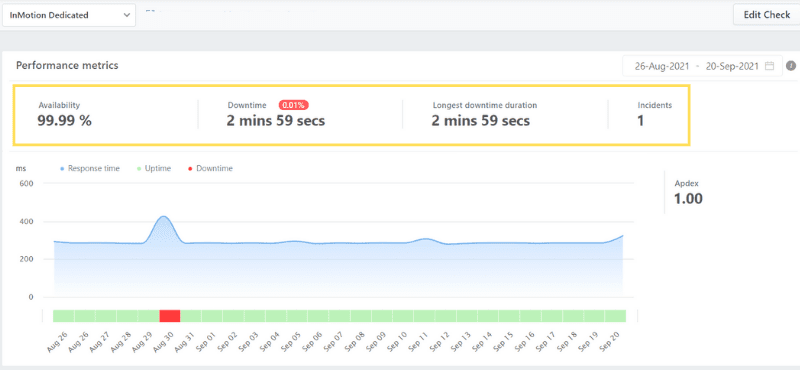Click the red 0.01% downtime badge
This screenshot has height=370, width=800.
coord(294,105)
